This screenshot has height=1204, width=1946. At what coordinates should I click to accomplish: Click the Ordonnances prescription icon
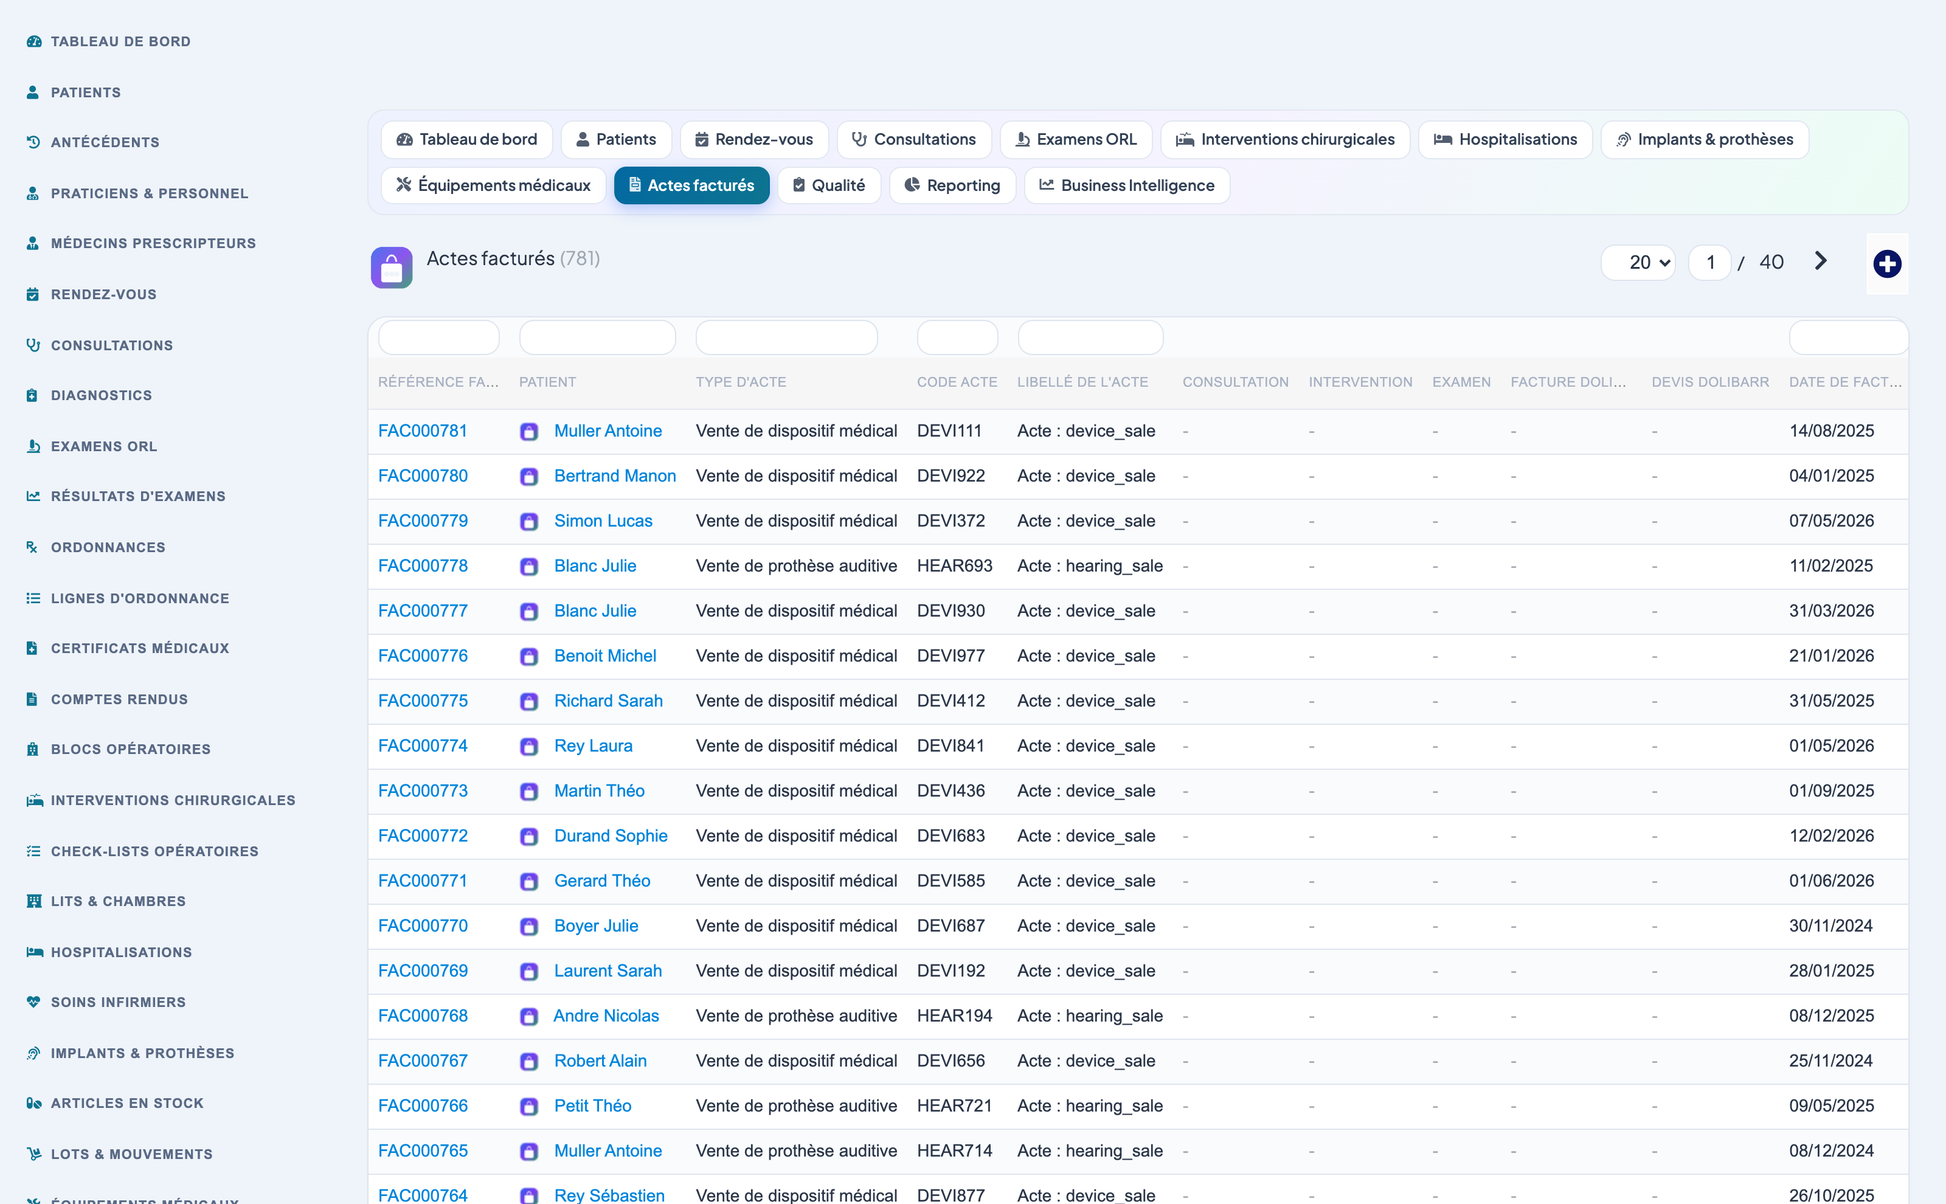32,547
